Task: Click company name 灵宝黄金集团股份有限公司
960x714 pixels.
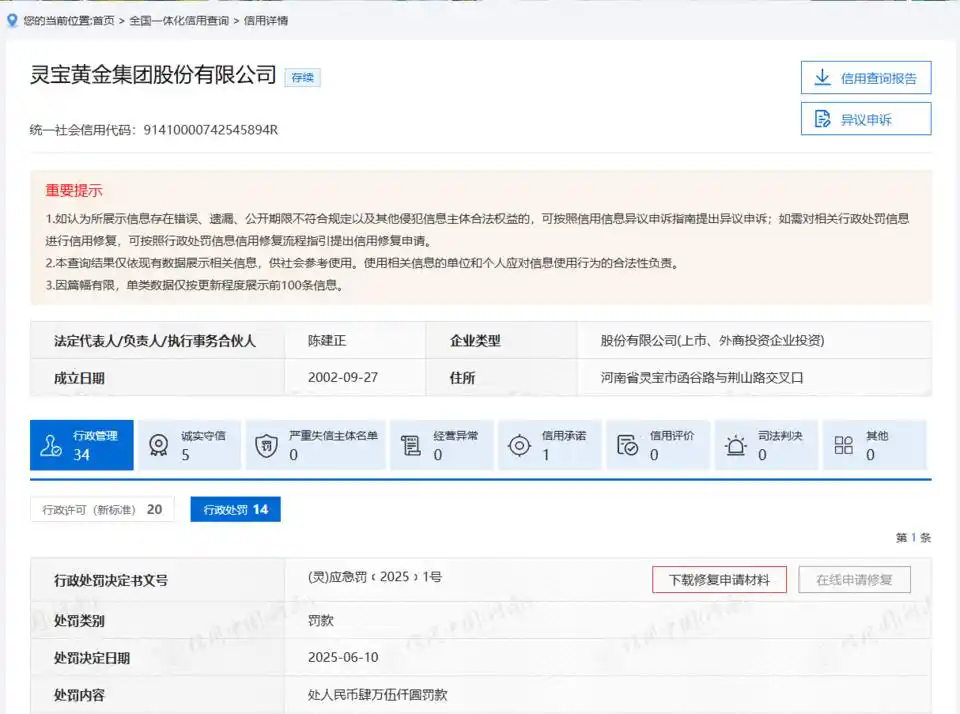Action: click(x=153, y=75)
